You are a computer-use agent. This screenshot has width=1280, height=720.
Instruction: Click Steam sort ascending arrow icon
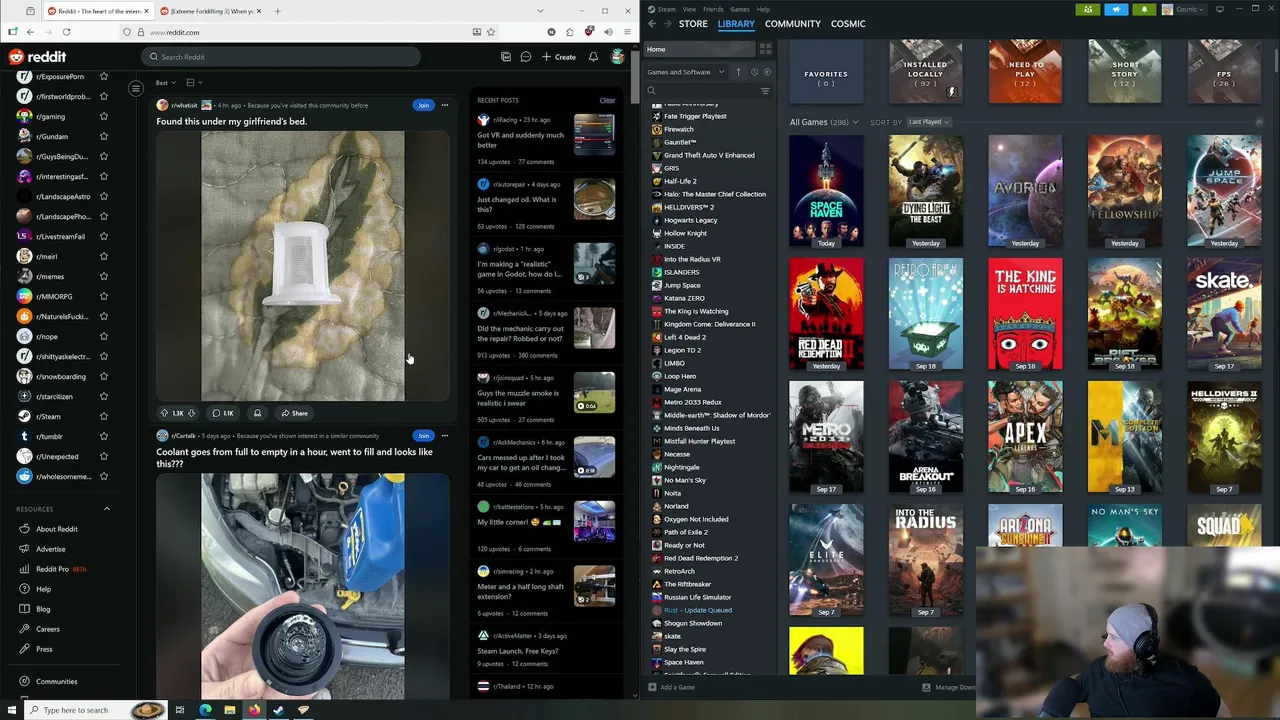(739, 72)
